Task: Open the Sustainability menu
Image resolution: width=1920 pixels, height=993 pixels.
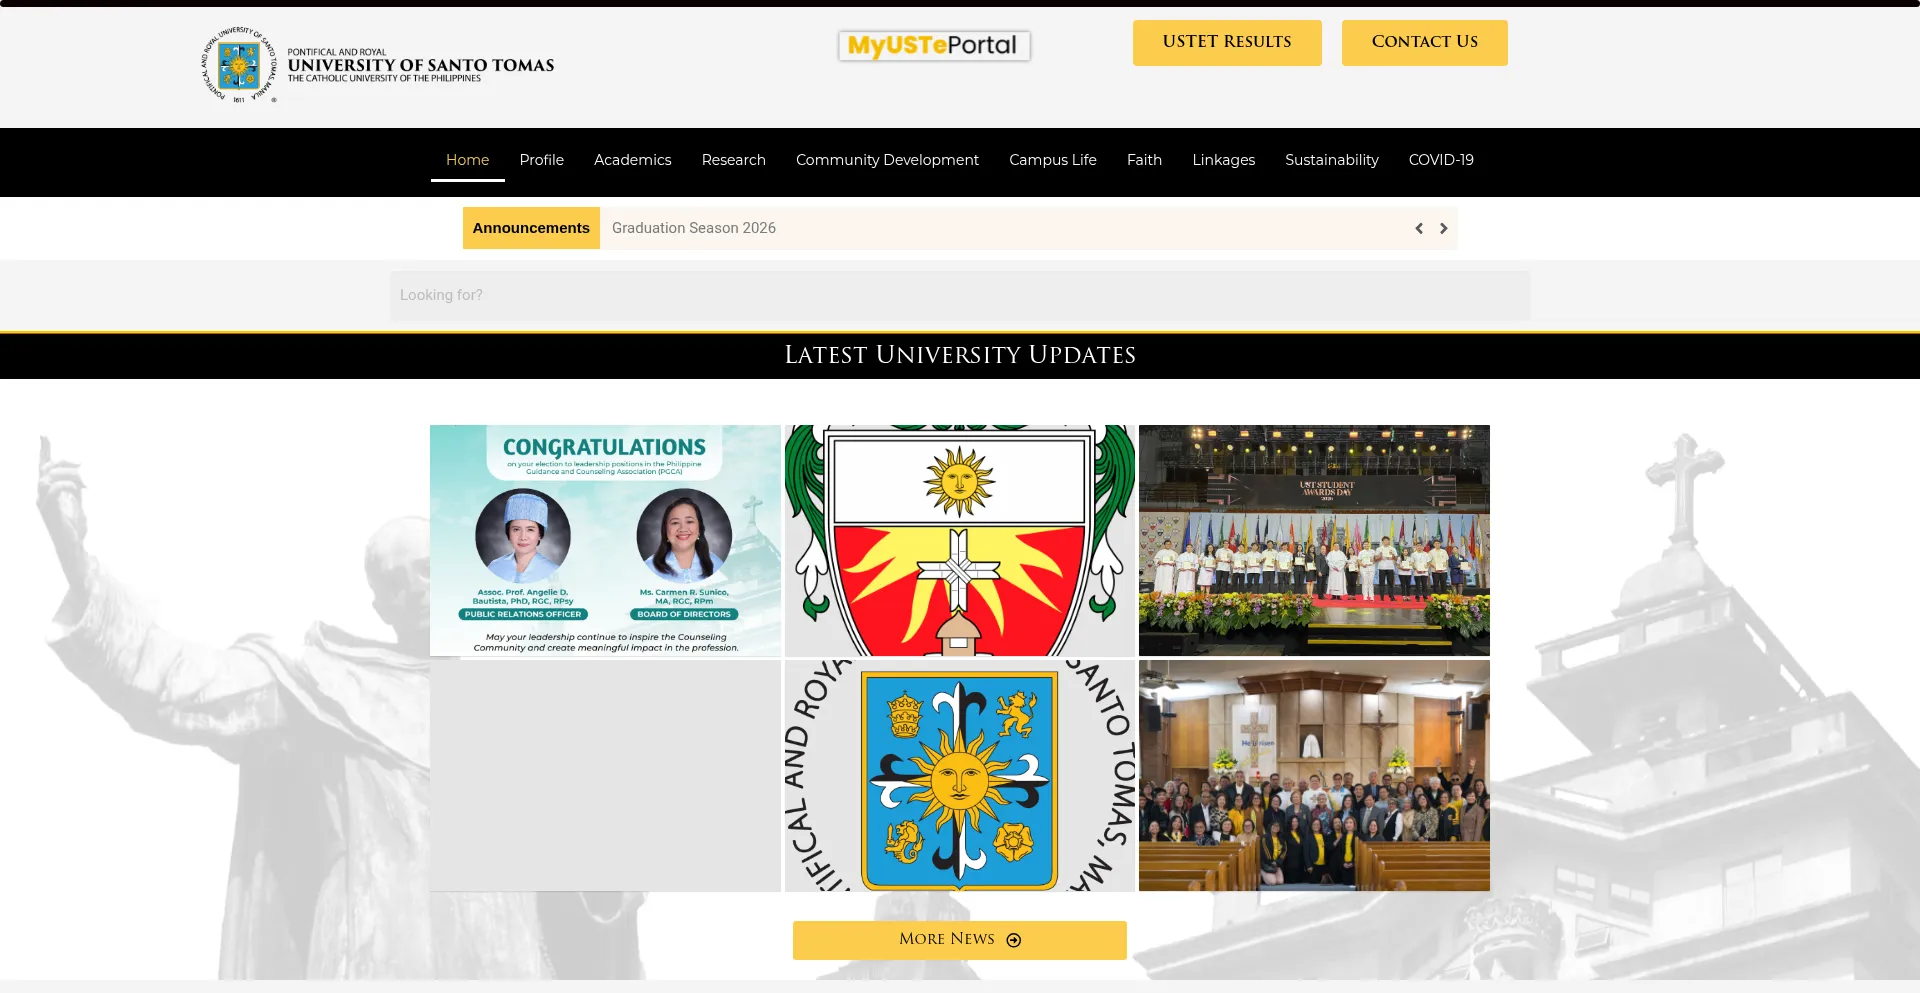Action: 1332,160
